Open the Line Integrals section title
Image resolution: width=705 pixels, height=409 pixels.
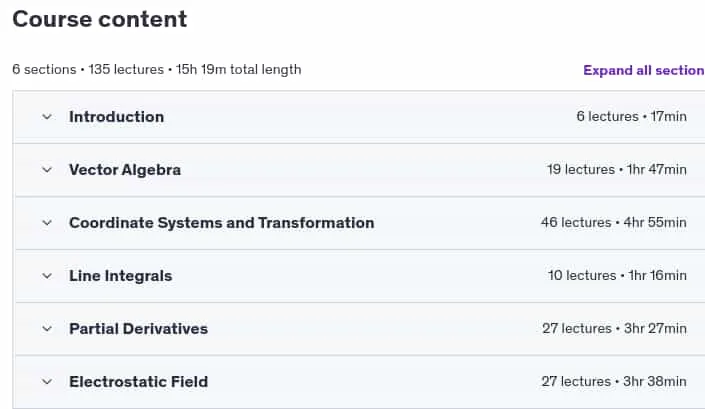(120, 276)
